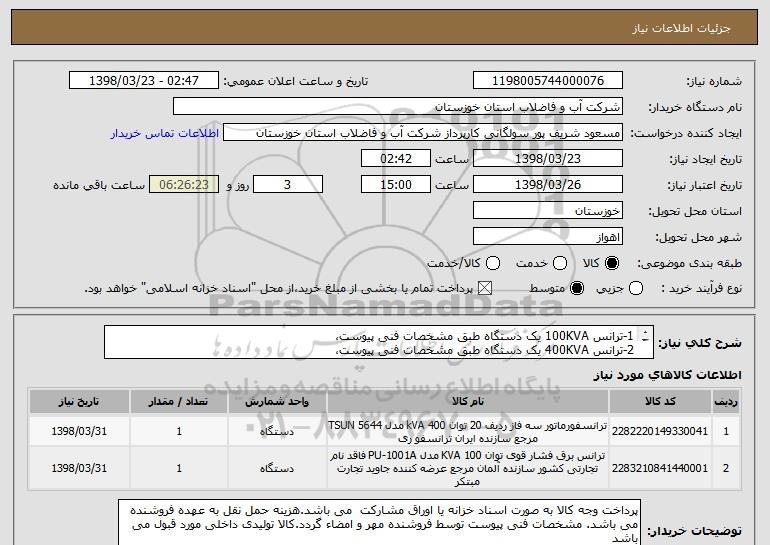Click product code 2283210841440001
The image size is (770, 545).
[660, 468]
